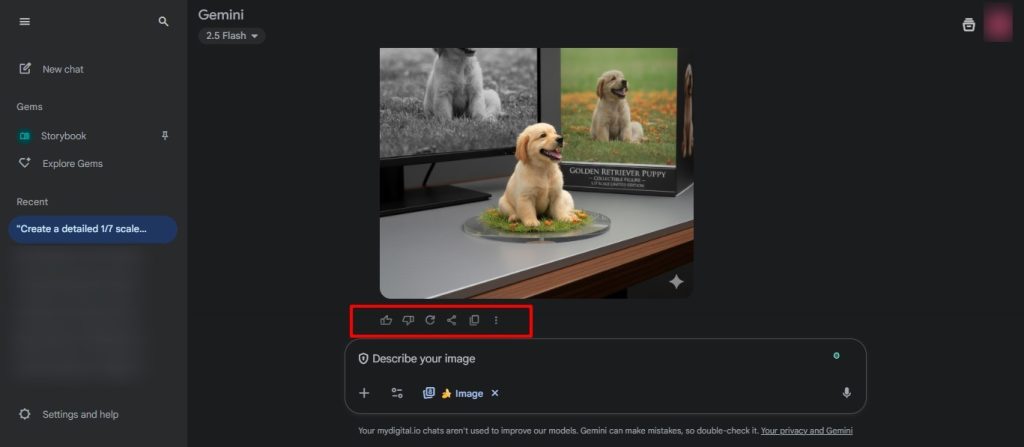Viewport: 1024px width, 447px height.
Task: Click the microphone icon in prompt box
Action: click(847, 393)
